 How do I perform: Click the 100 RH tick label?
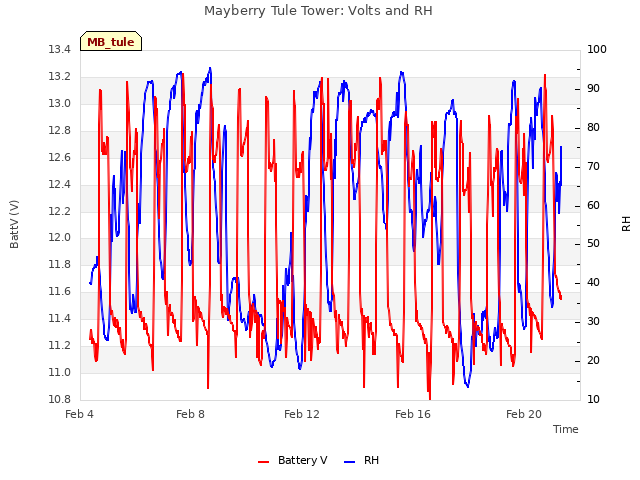tap(597, 50)
